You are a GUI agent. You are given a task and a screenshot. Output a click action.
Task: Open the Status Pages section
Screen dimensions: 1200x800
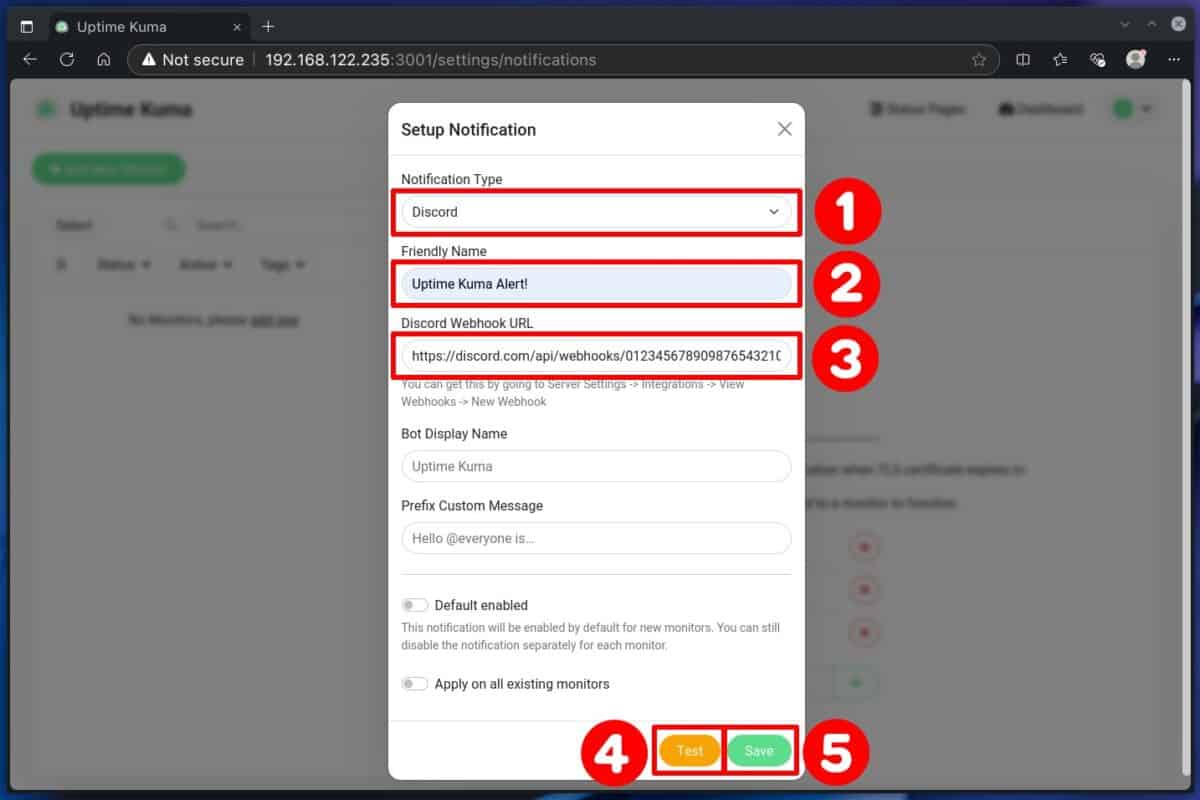[x=918, y=109]
